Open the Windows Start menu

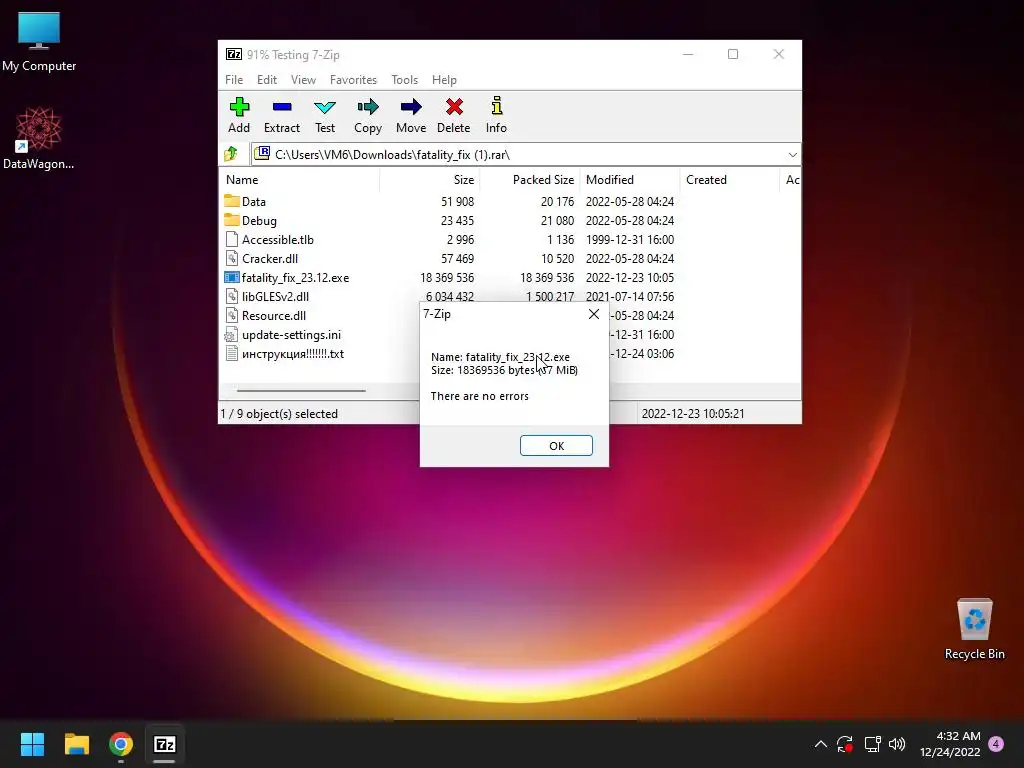[x=32, y=744]
